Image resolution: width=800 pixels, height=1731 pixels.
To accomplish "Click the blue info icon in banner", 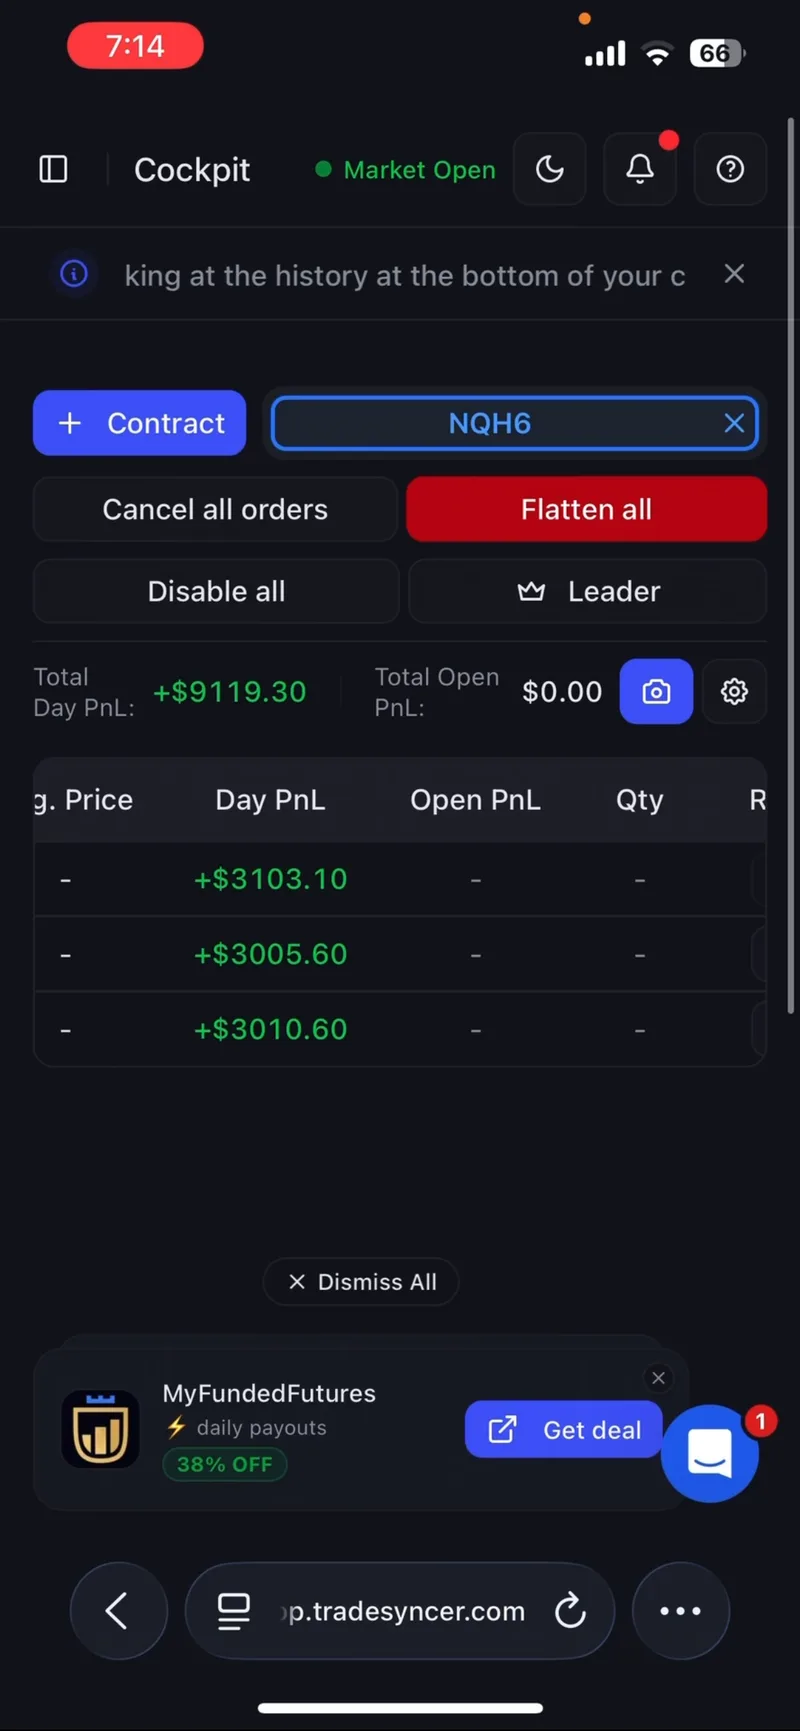I will [74, 274].
